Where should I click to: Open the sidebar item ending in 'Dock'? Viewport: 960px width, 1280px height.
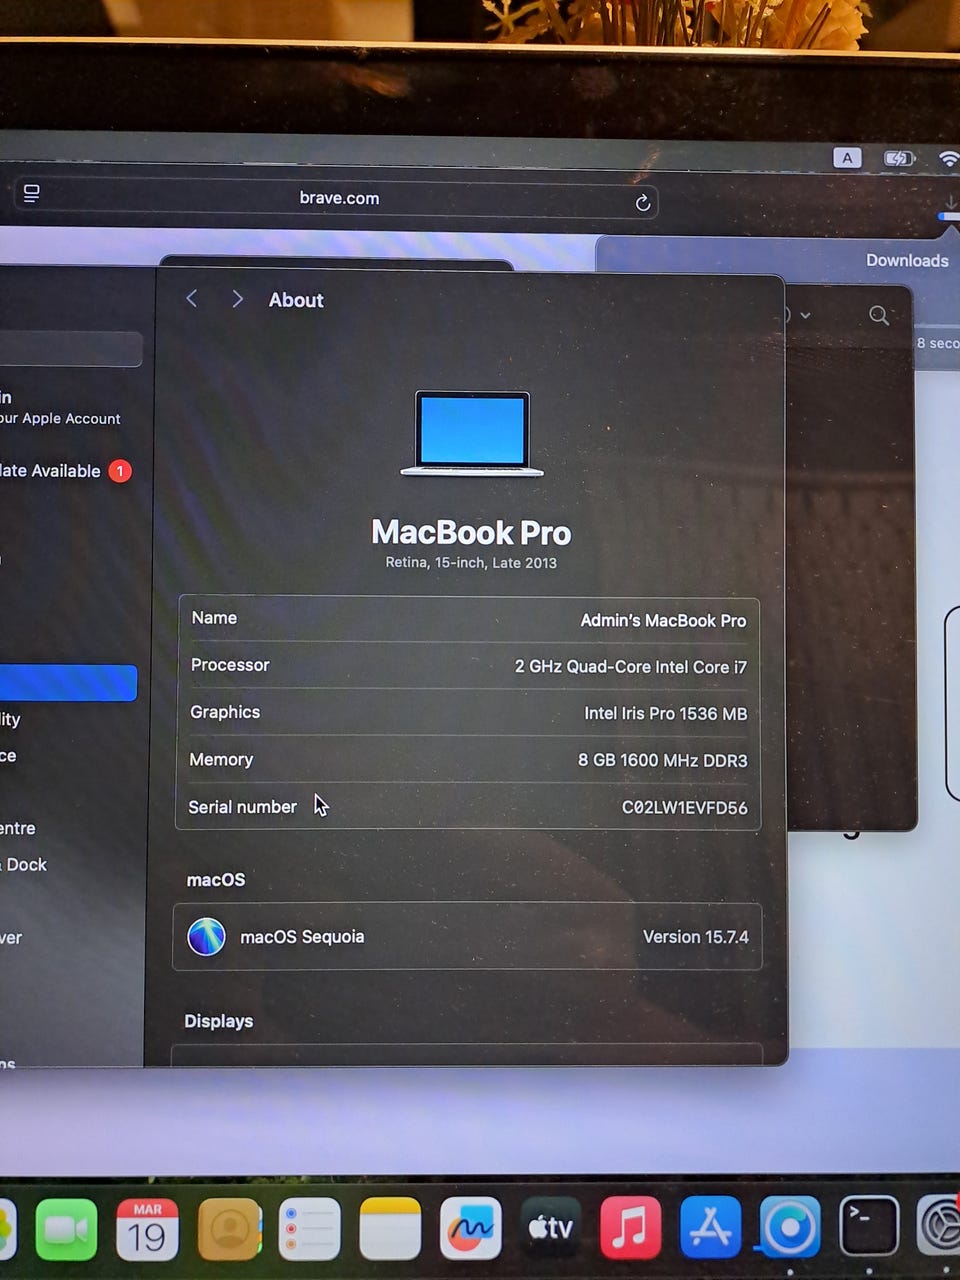(x=24, y=865)
